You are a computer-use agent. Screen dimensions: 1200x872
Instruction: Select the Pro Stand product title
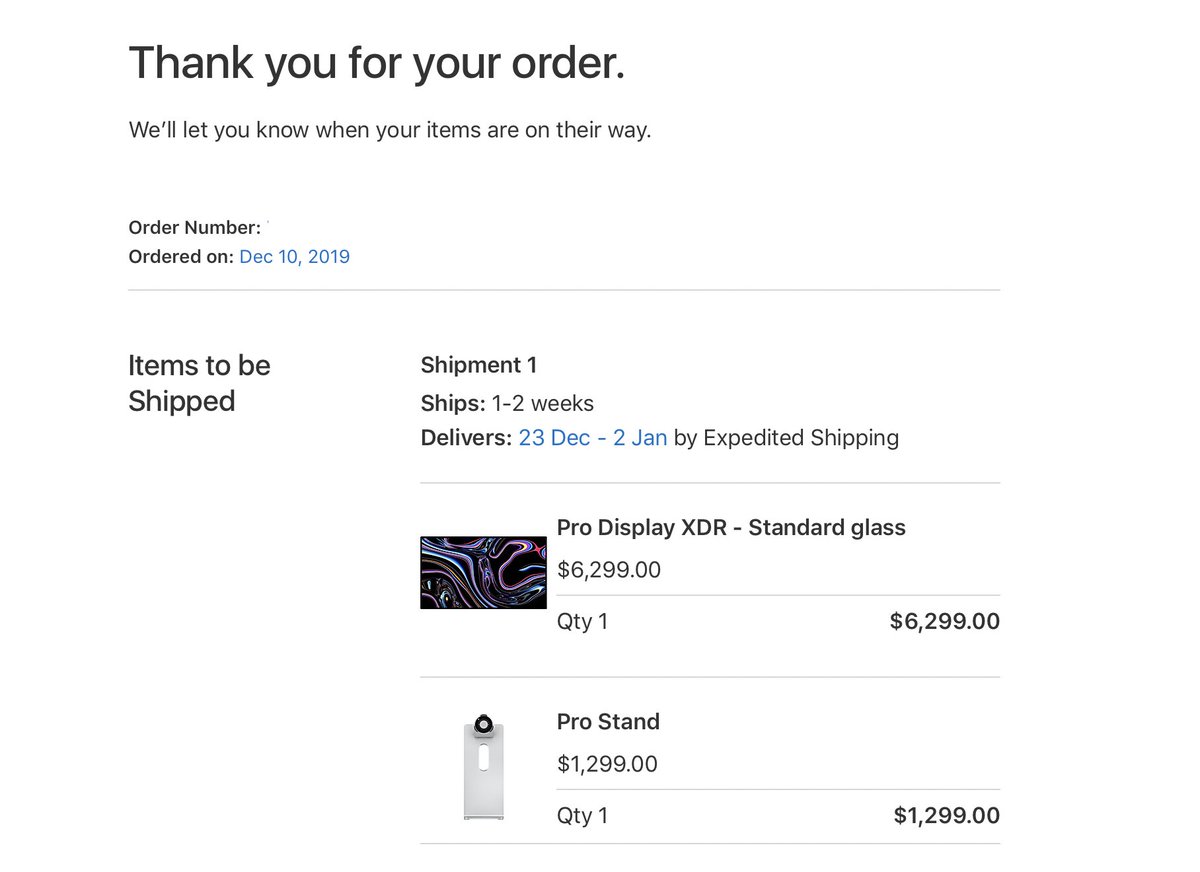tap(608, 722)
